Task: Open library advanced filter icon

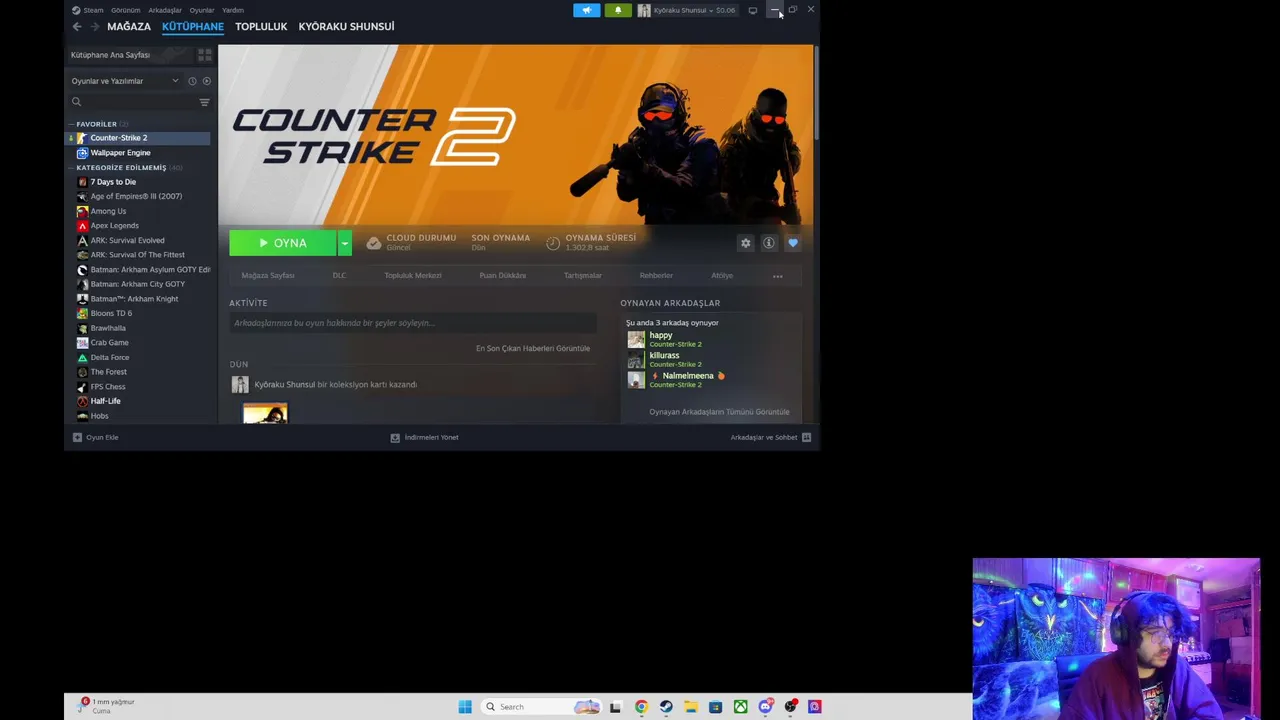Action: pyautogui.click(x=204, y=102)
